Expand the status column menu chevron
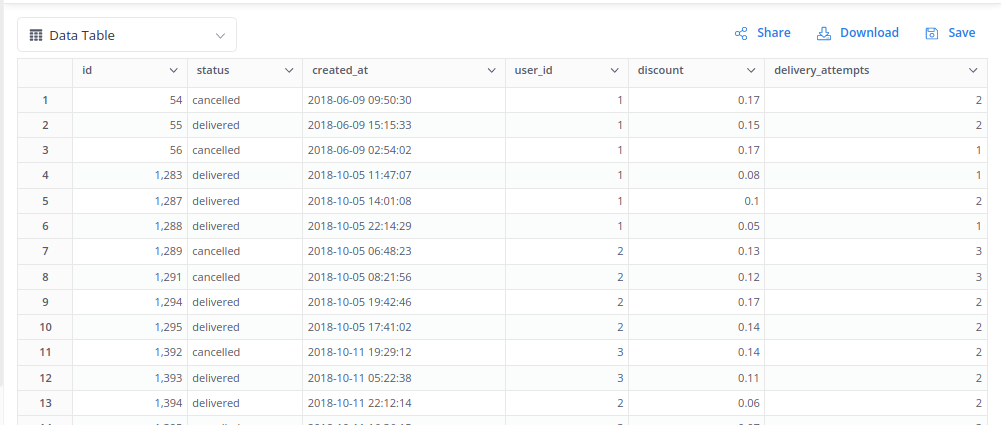The height and width of the screenshot is (425, 1001). pyautogui.click(x=289, y=71)
